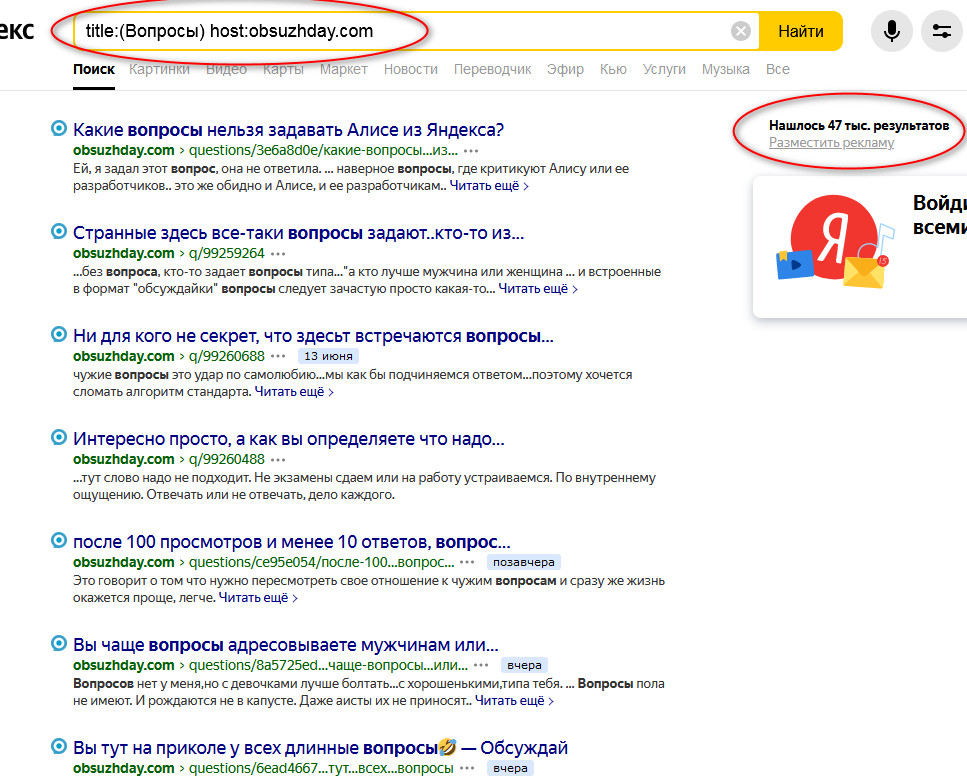Screen dimensions: 967x780
Task: Open 'после 100 просмотров и менее 10 ответов' result
Action: 292,541
